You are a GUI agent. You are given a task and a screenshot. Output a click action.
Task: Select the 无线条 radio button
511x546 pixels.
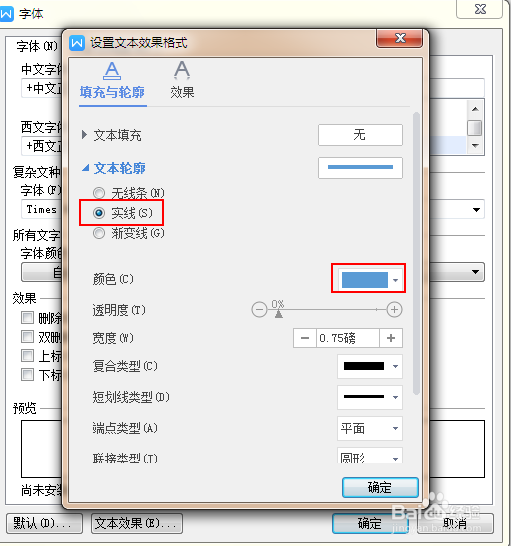[x=99, y=193]
